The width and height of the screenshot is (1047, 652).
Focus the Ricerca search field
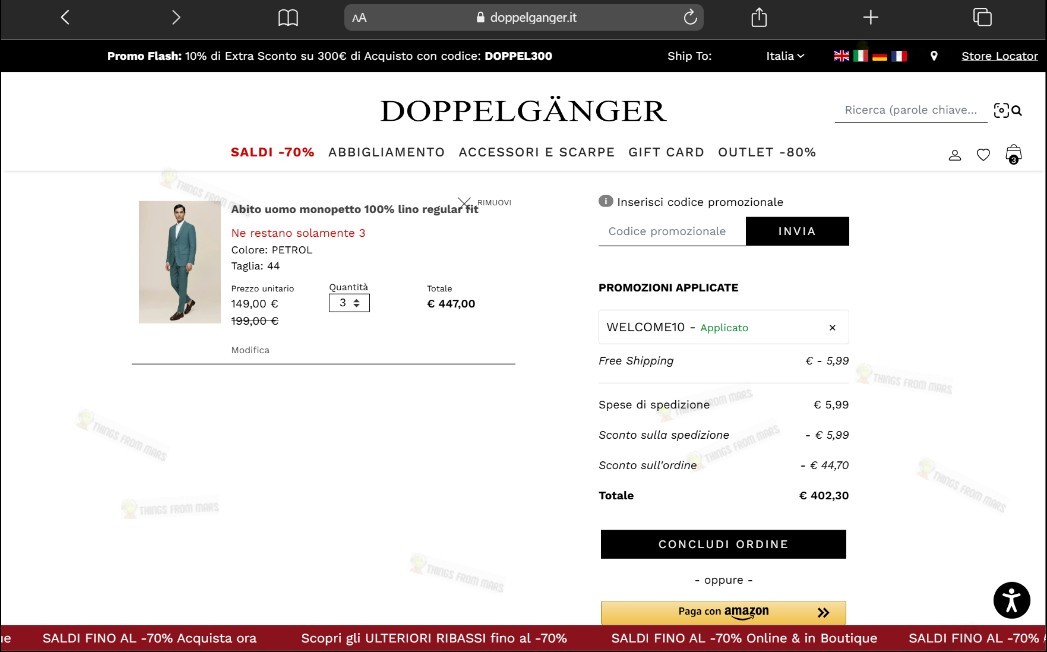tap(911, 110)
